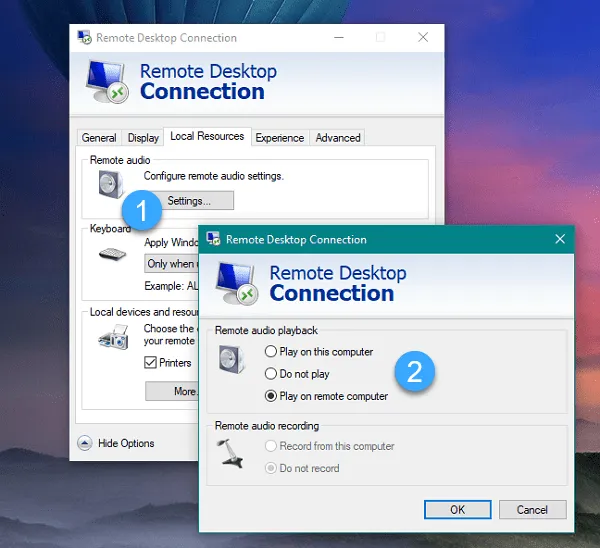
Task: Click the 'Remote audio recording' group label
Action: pyautogui.click(x=267, y=426)
